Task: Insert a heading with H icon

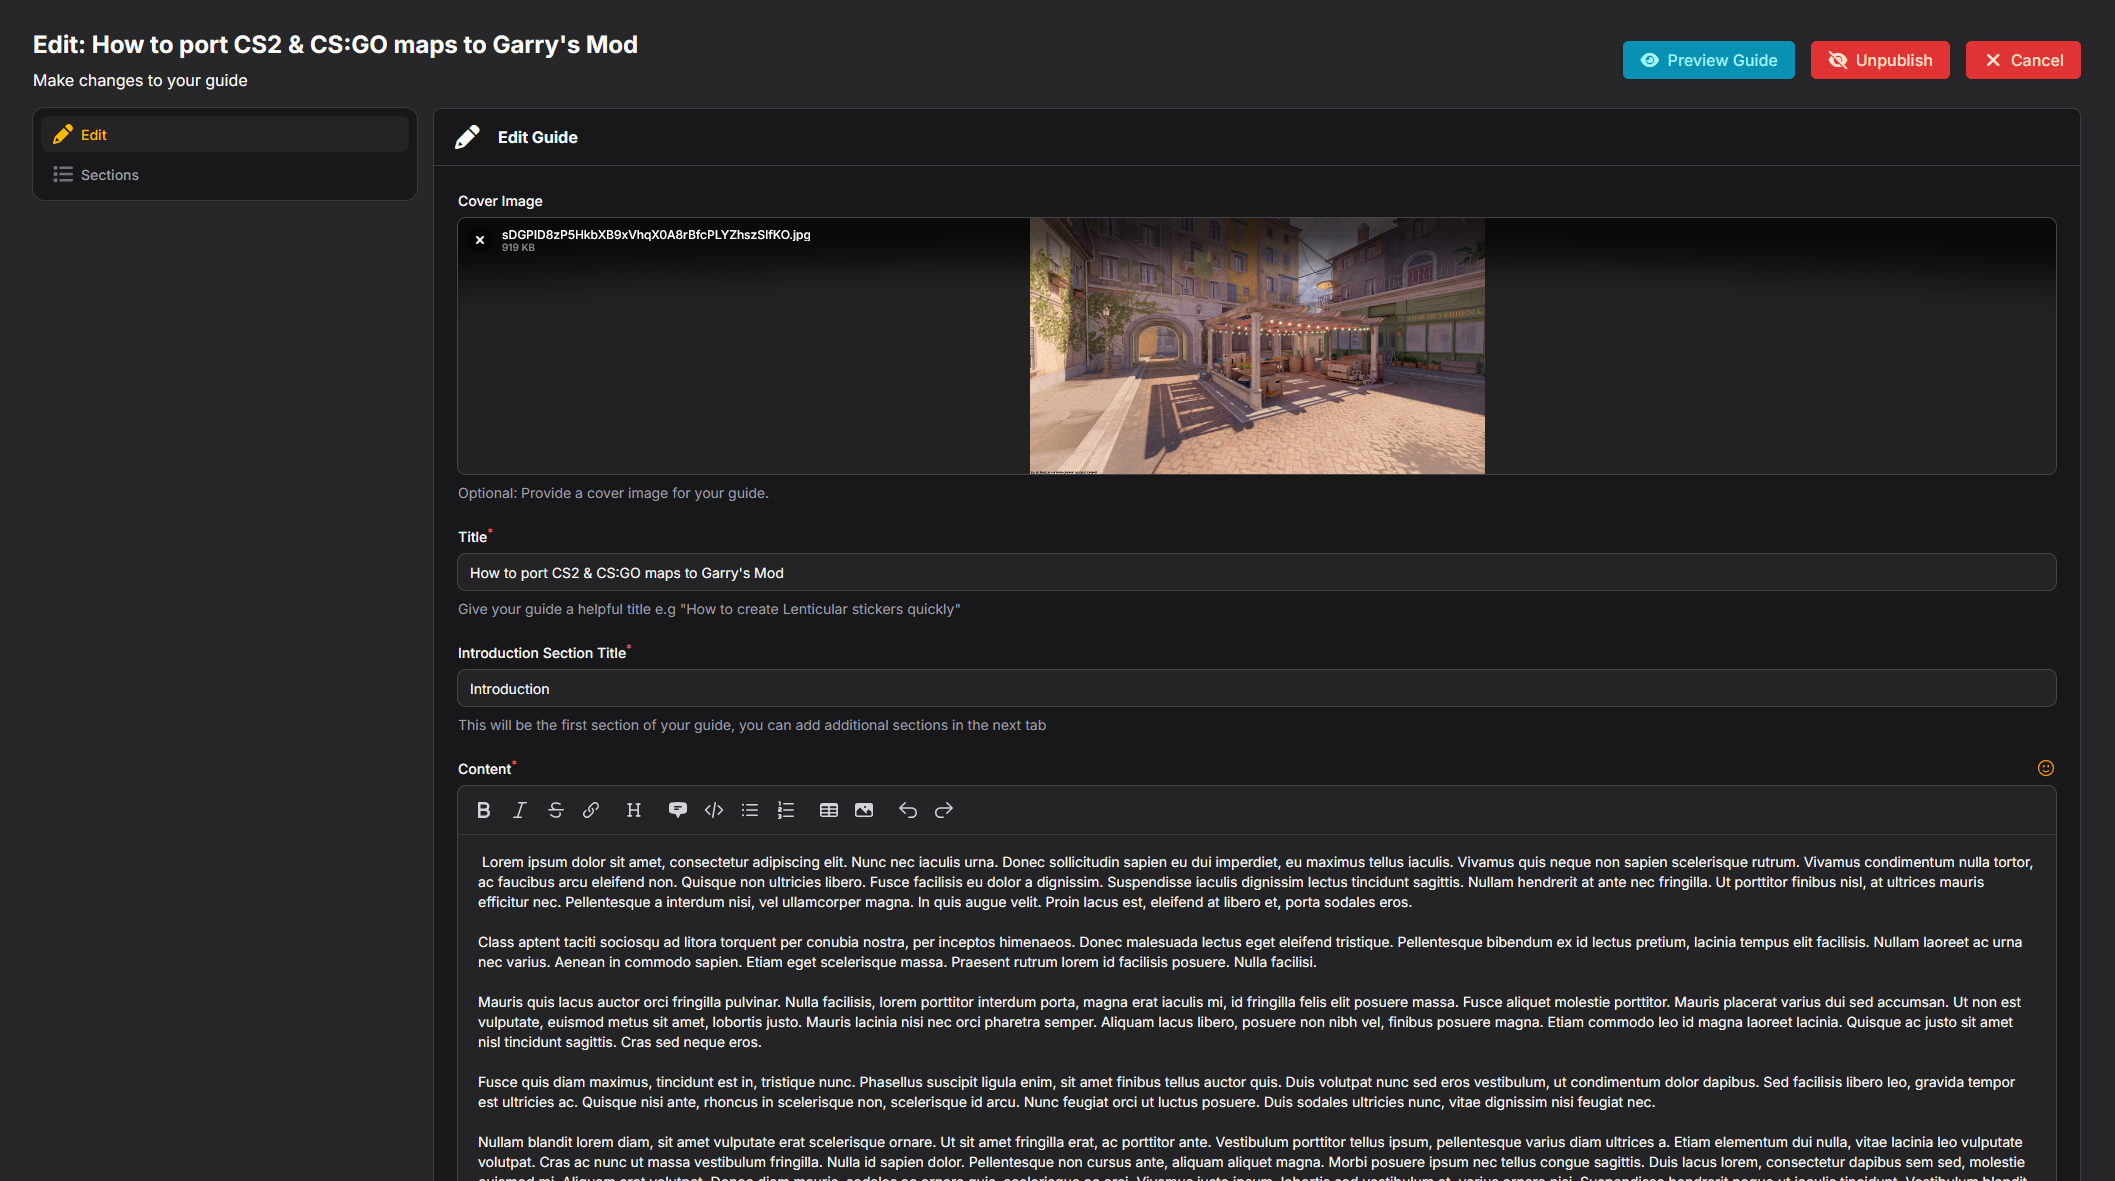Action: click(x=633, y=810)
